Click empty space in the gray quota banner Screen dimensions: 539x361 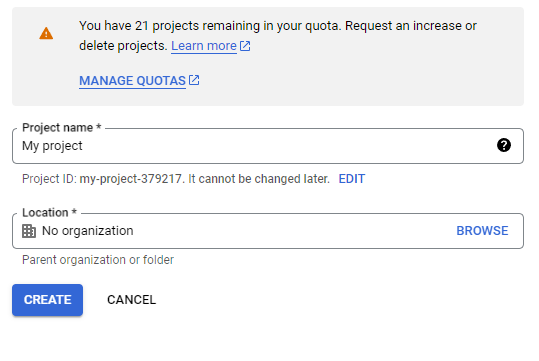[x=361, y=79]
